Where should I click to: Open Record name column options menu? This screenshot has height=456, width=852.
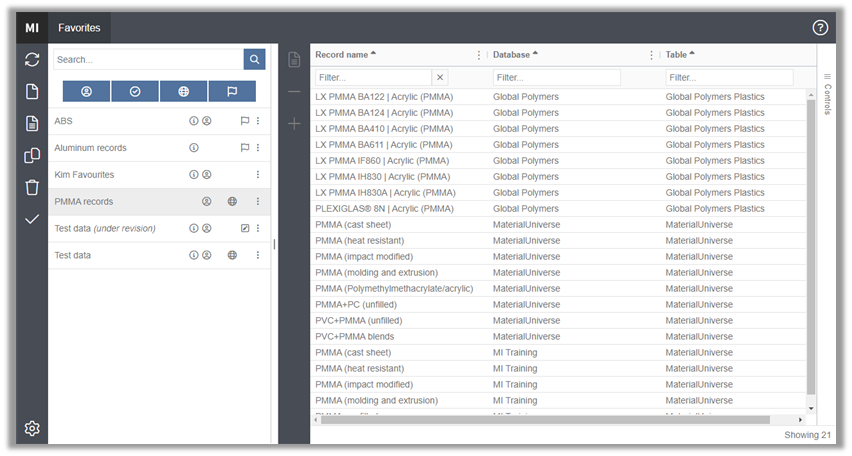coord(479,55)
